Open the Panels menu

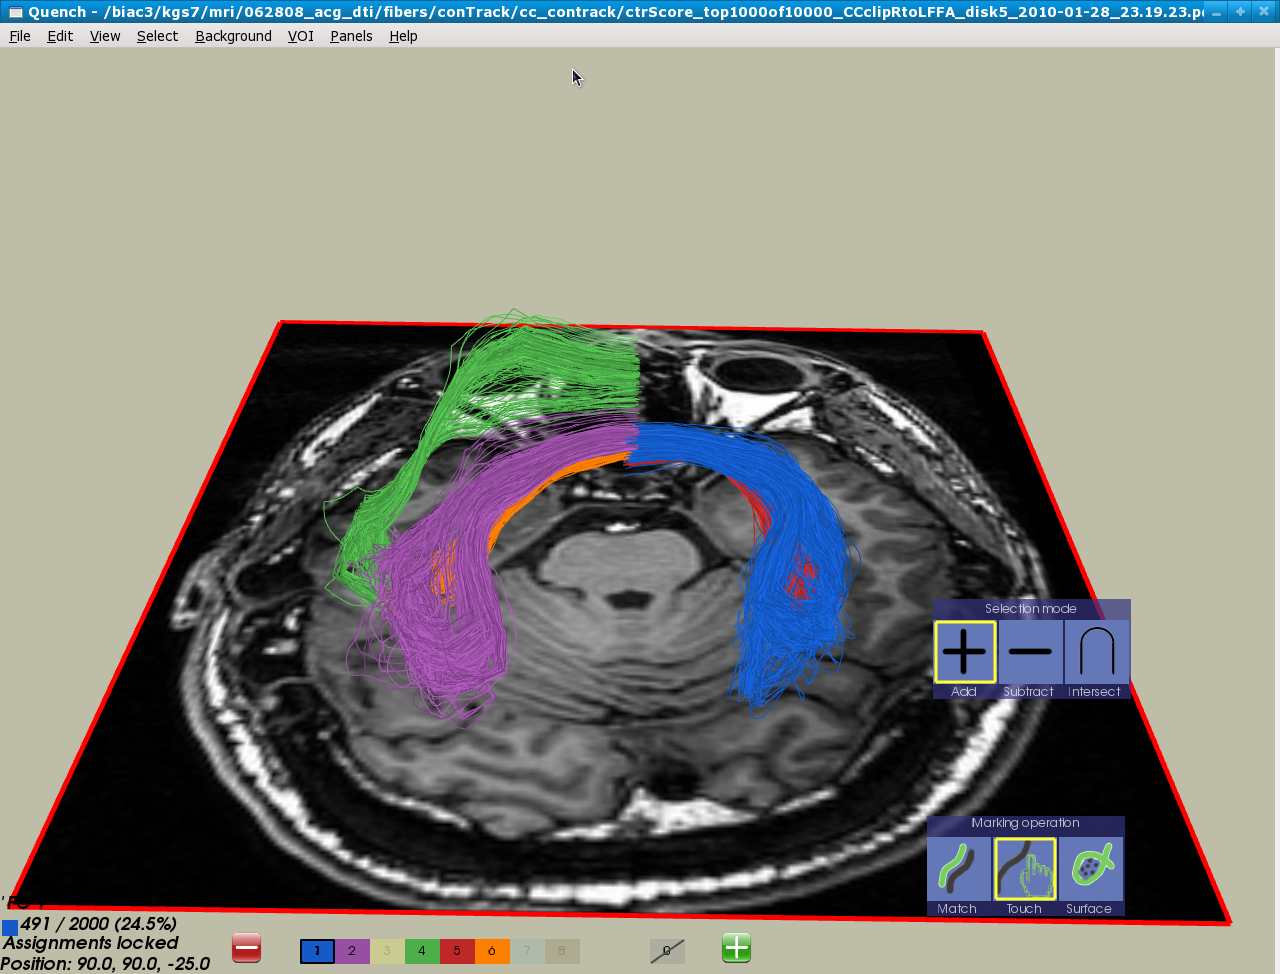click(x=351, y=36)
